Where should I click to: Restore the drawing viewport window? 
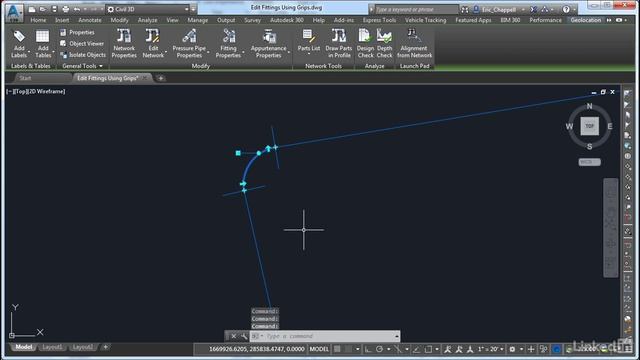coord(603,92)
